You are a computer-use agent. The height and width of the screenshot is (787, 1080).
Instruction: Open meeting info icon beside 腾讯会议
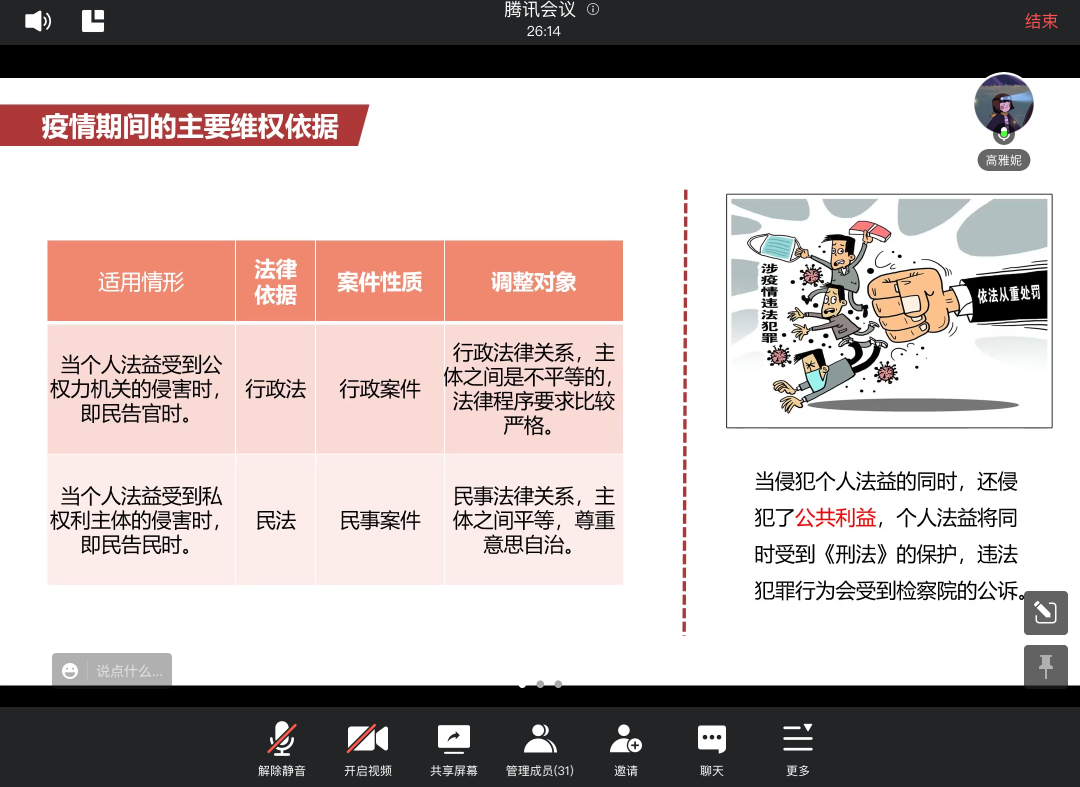593,10
